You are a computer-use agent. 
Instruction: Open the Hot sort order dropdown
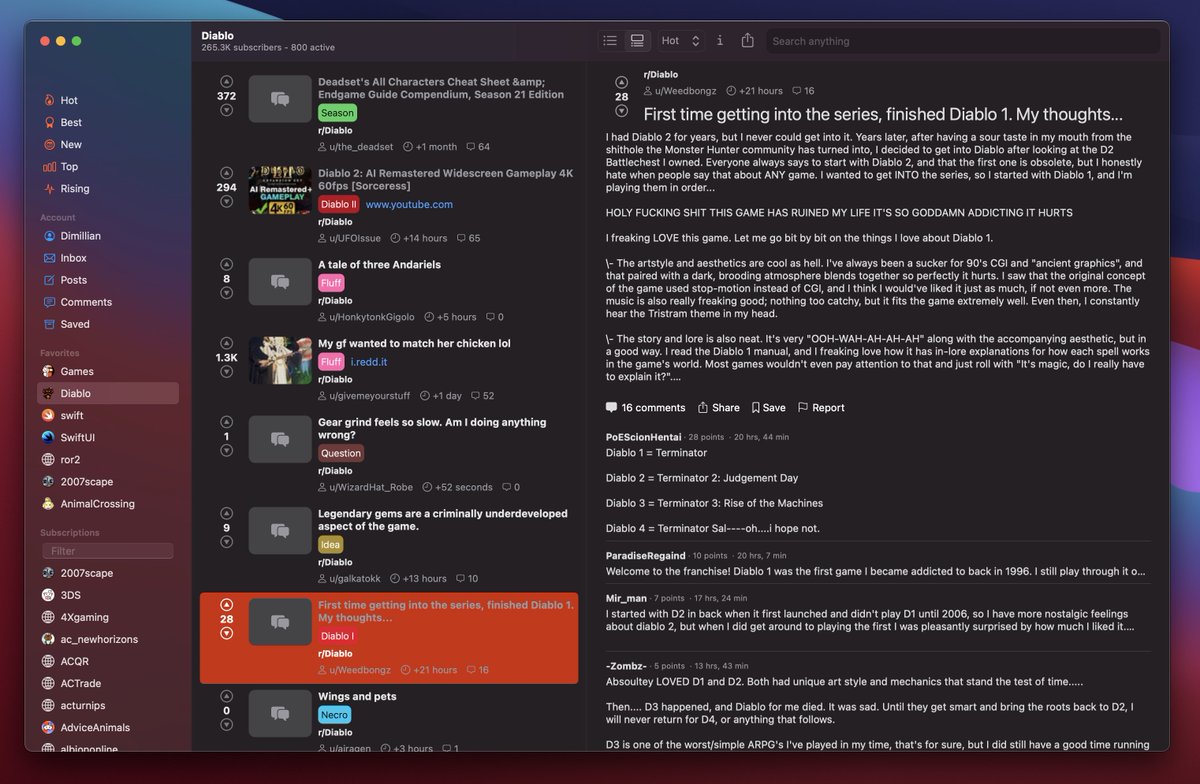[682, 41]
